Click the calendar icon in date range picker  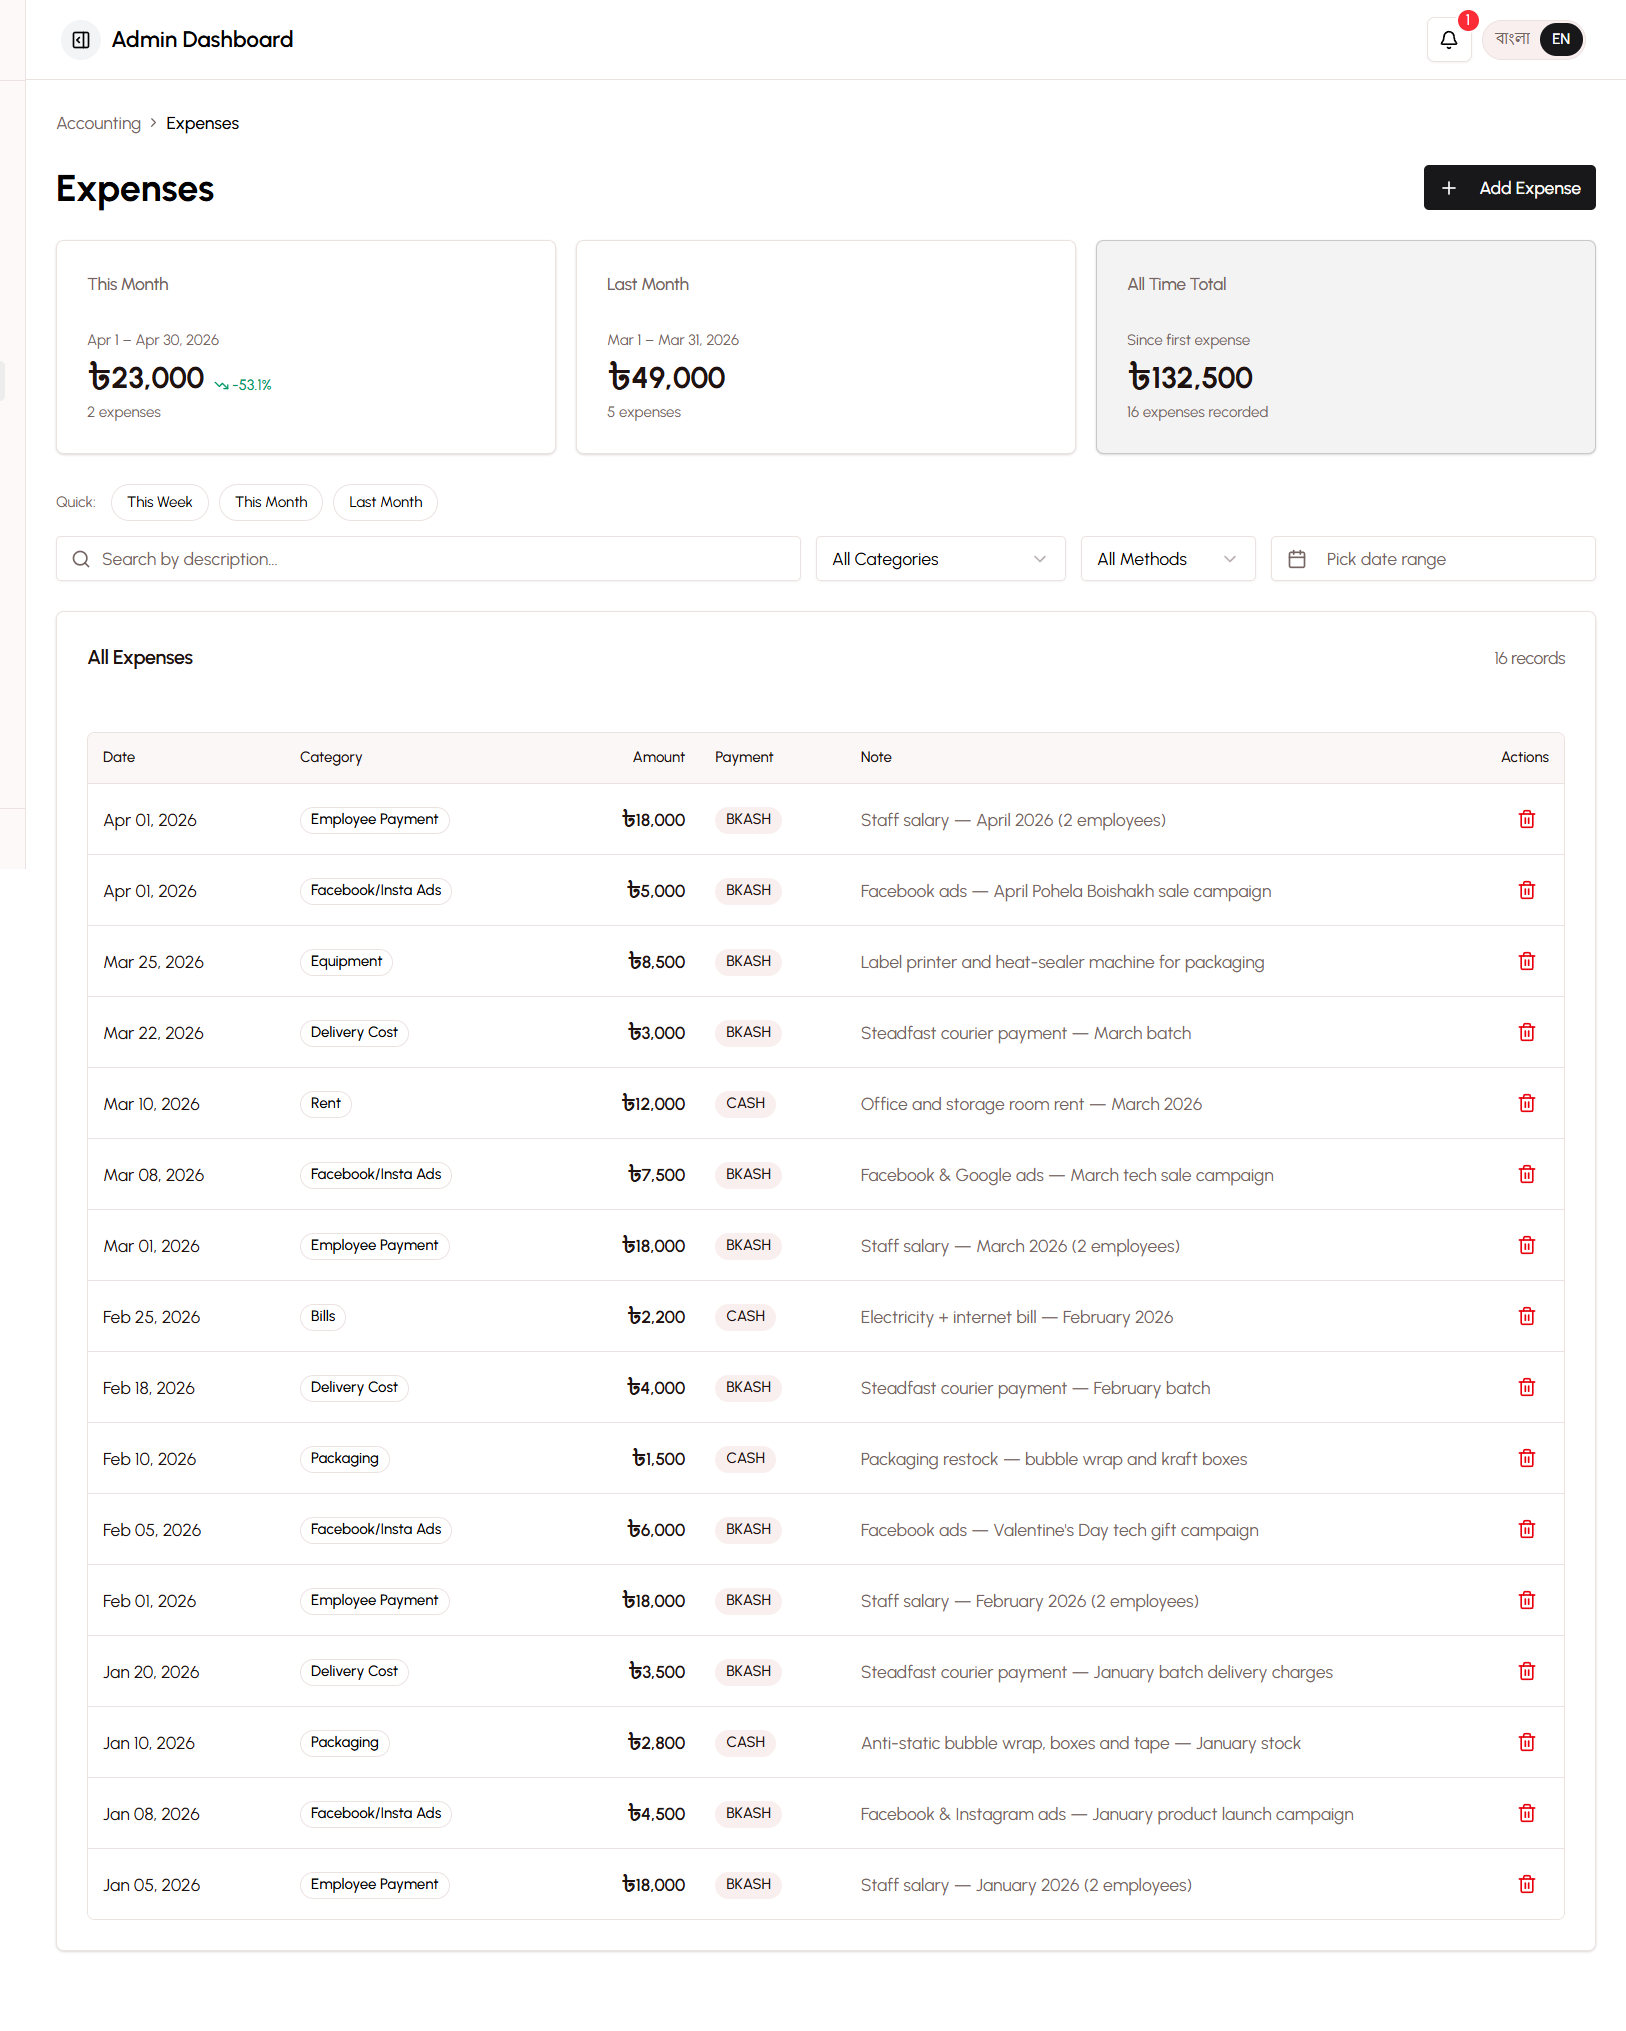tap(1297, 558)
